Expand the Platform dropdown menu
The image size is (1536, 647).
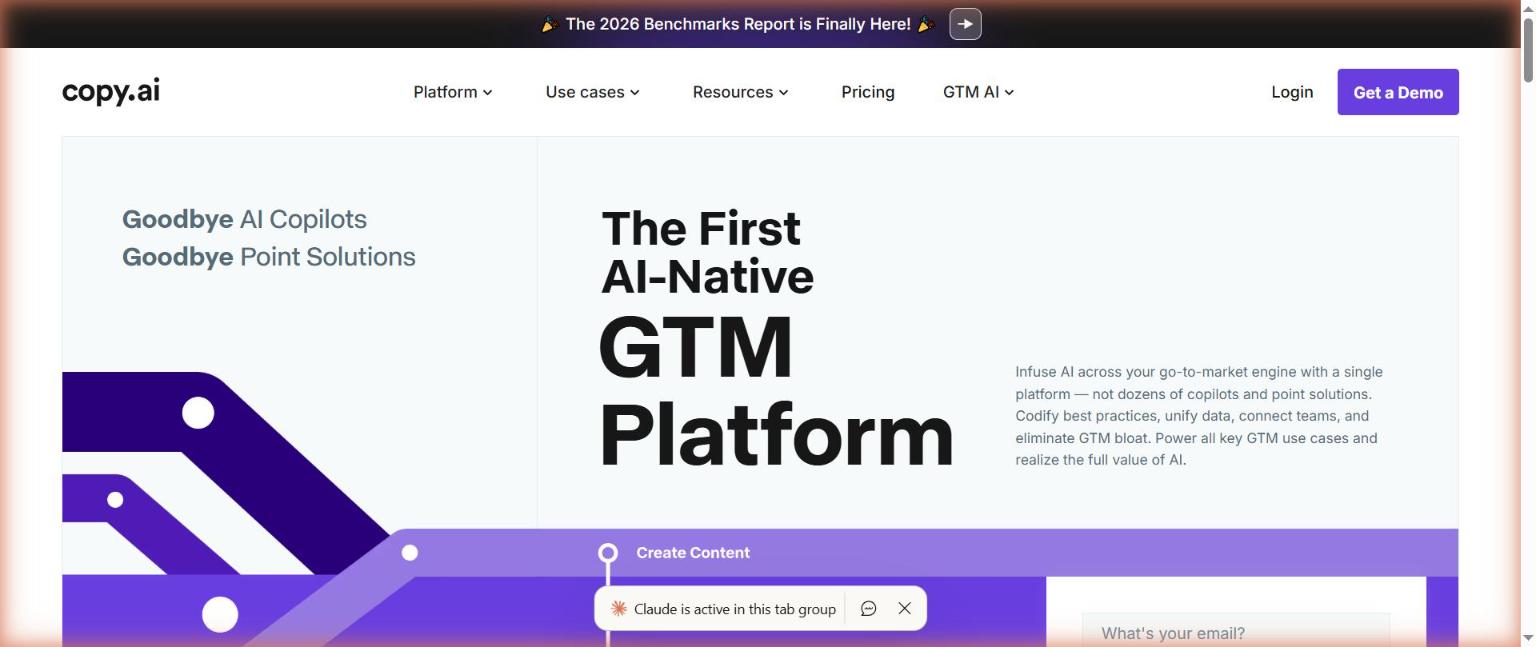coord(453,92)
